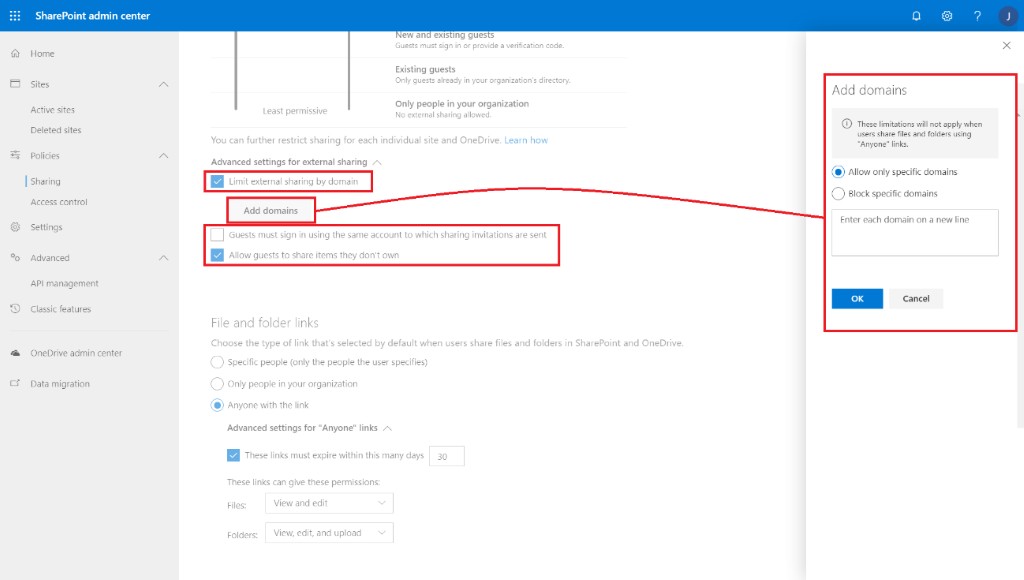
Task: Open Data migration page
Action: [x=60, y=384]
